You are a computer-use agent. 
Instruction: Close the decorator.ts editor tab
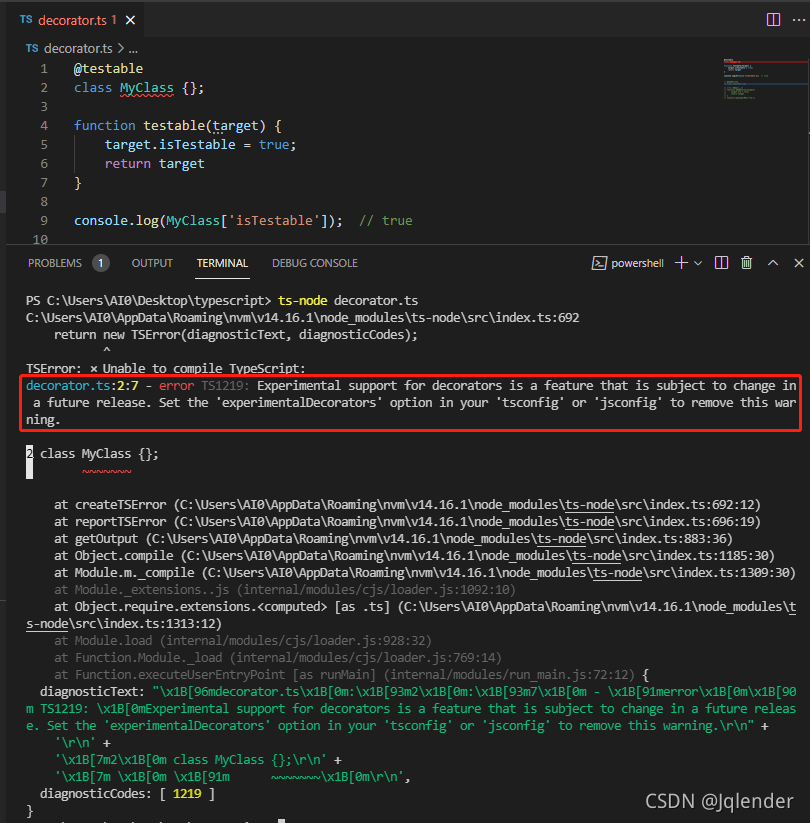point(130,20)
